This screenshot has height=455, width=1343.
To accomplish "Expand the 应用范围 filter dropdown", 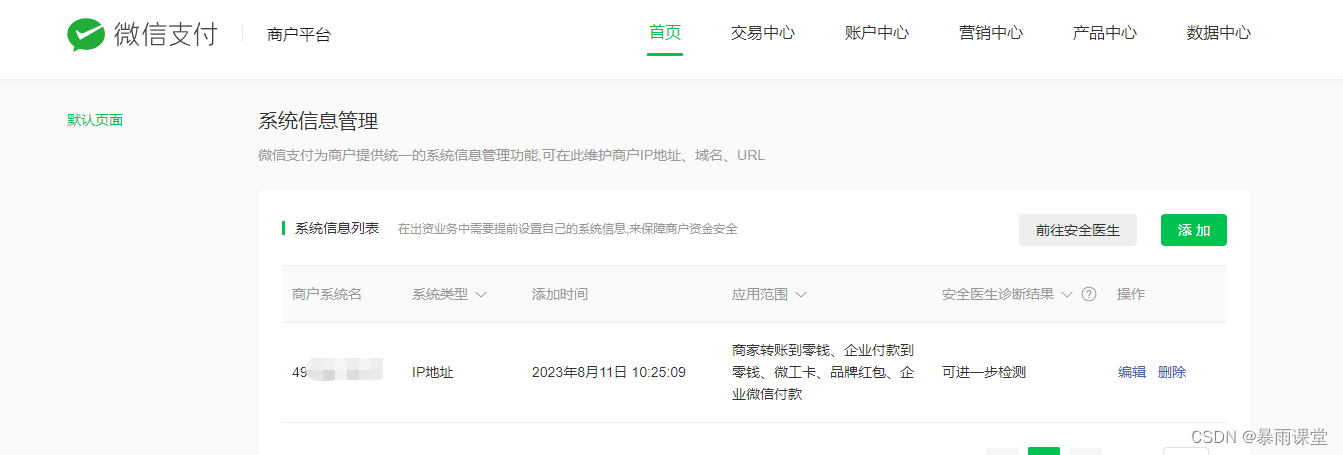I will tap(801, 294).
